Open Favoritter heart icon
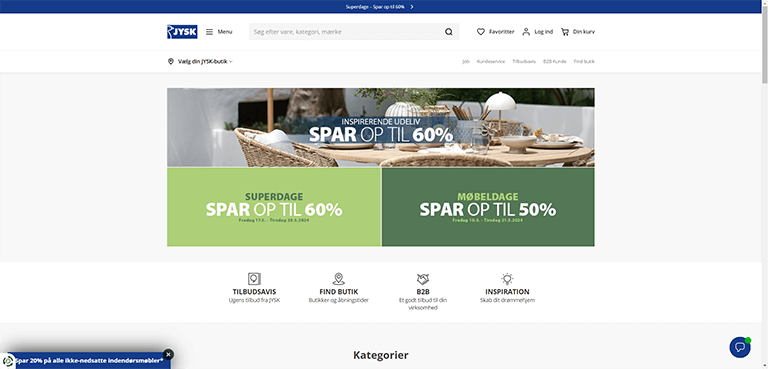This screenshot has height=369, width=768. 480,32
